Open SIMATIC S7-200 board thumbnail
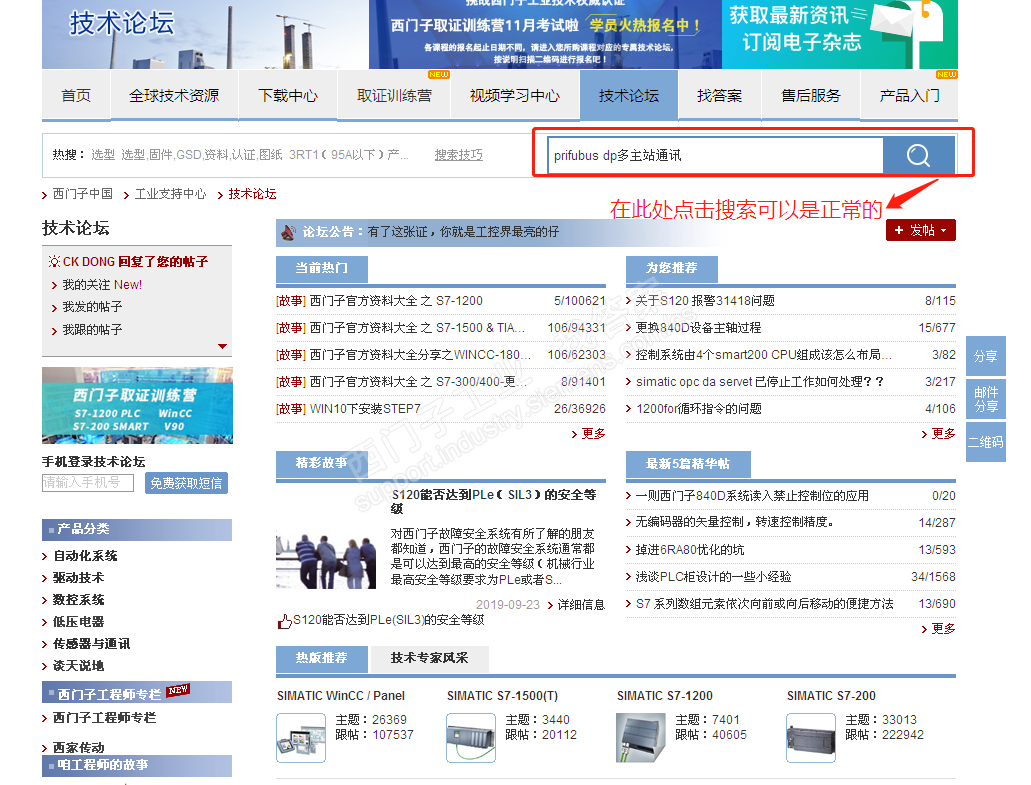Screen dimensions: 1031x785 click(x=811, y=738)
